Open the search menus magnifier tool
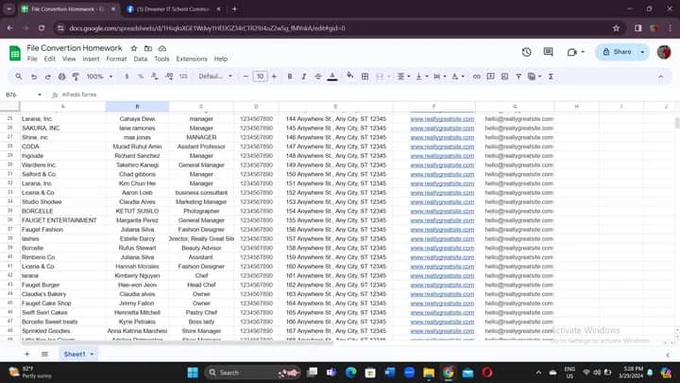This screenshot has height=383, width=680. (x=19, y=76)
